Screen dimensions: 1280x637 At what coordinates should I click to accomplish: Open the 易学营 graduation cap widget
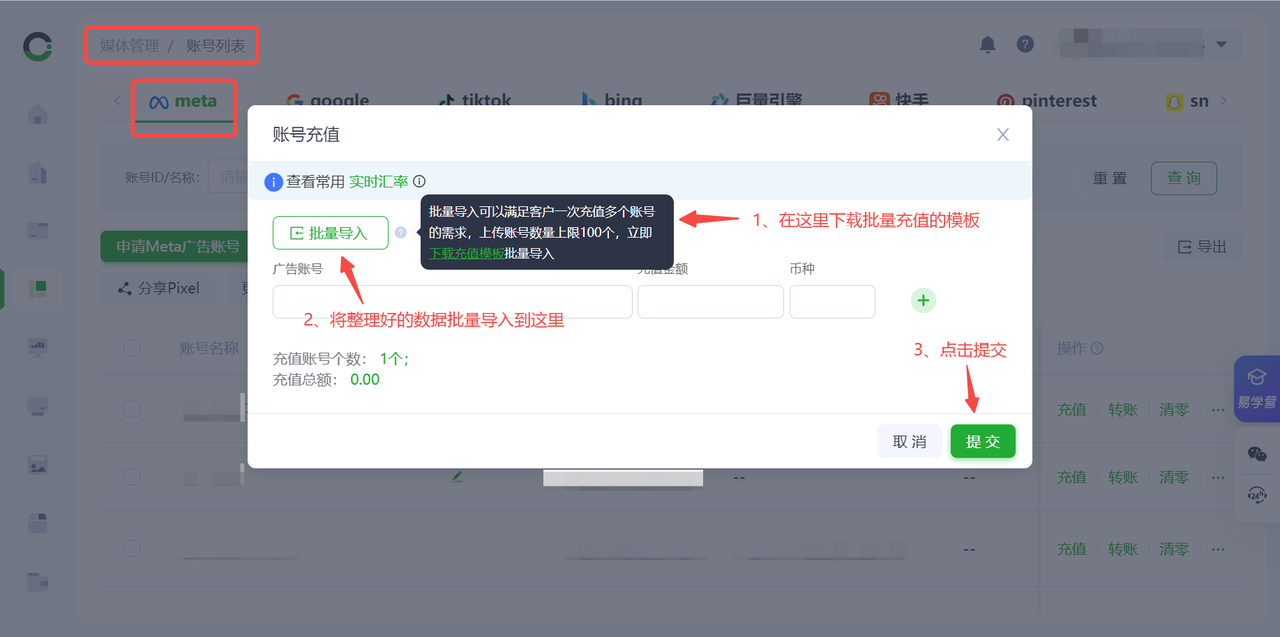[1257, 385]
